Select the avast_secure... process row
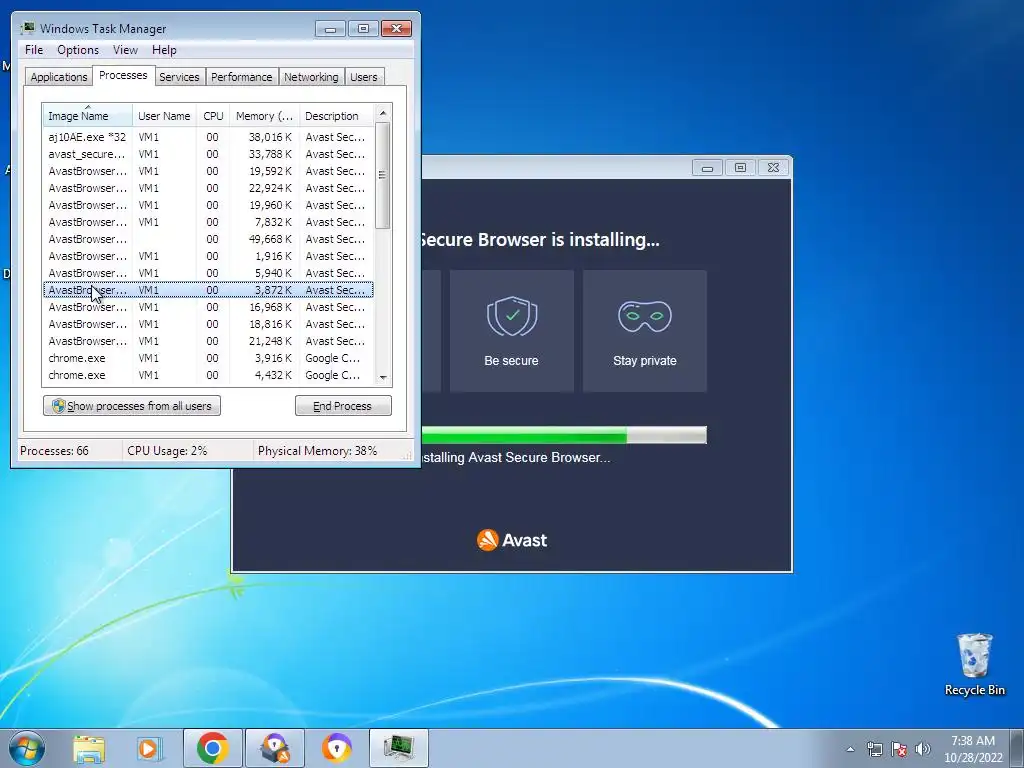The image size is (1024, 768). pos(208,154)
